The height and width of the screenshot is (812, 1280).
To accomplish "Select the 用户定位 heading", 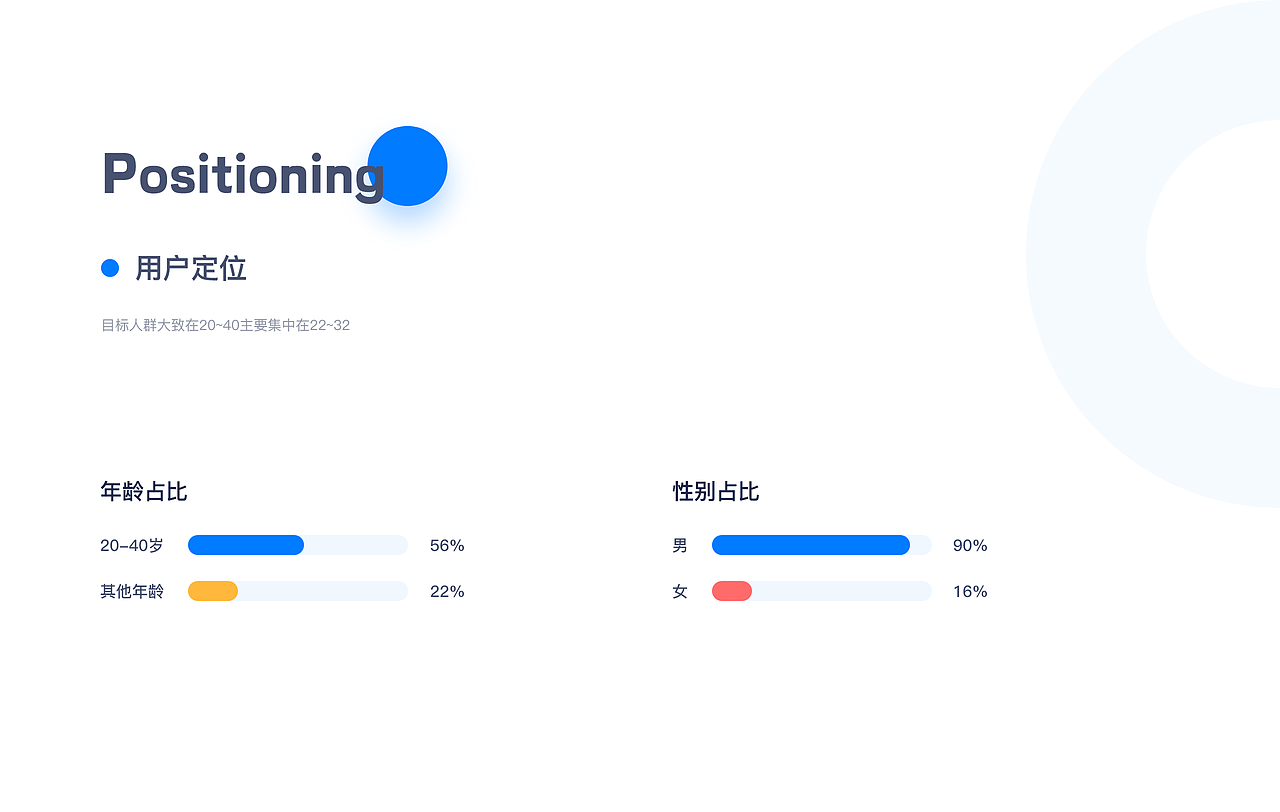I will pos(191,268).
